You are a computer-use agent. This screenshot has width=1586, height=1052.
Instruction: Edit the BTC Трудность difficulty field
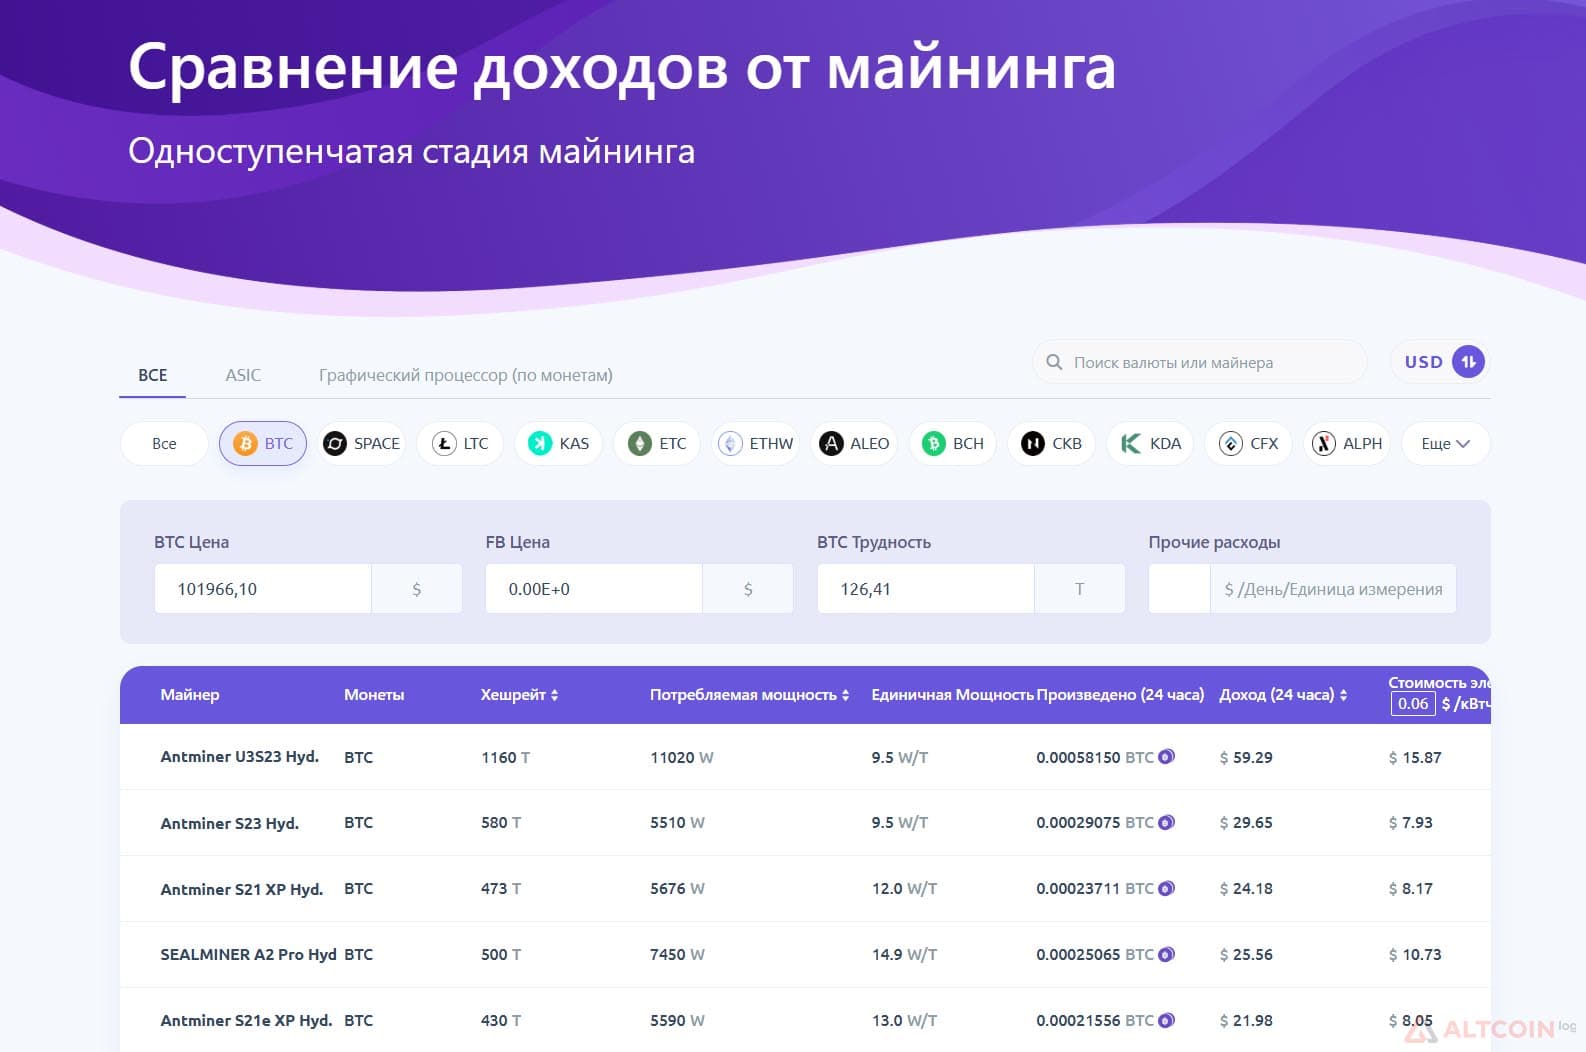[x=926, y=589]
